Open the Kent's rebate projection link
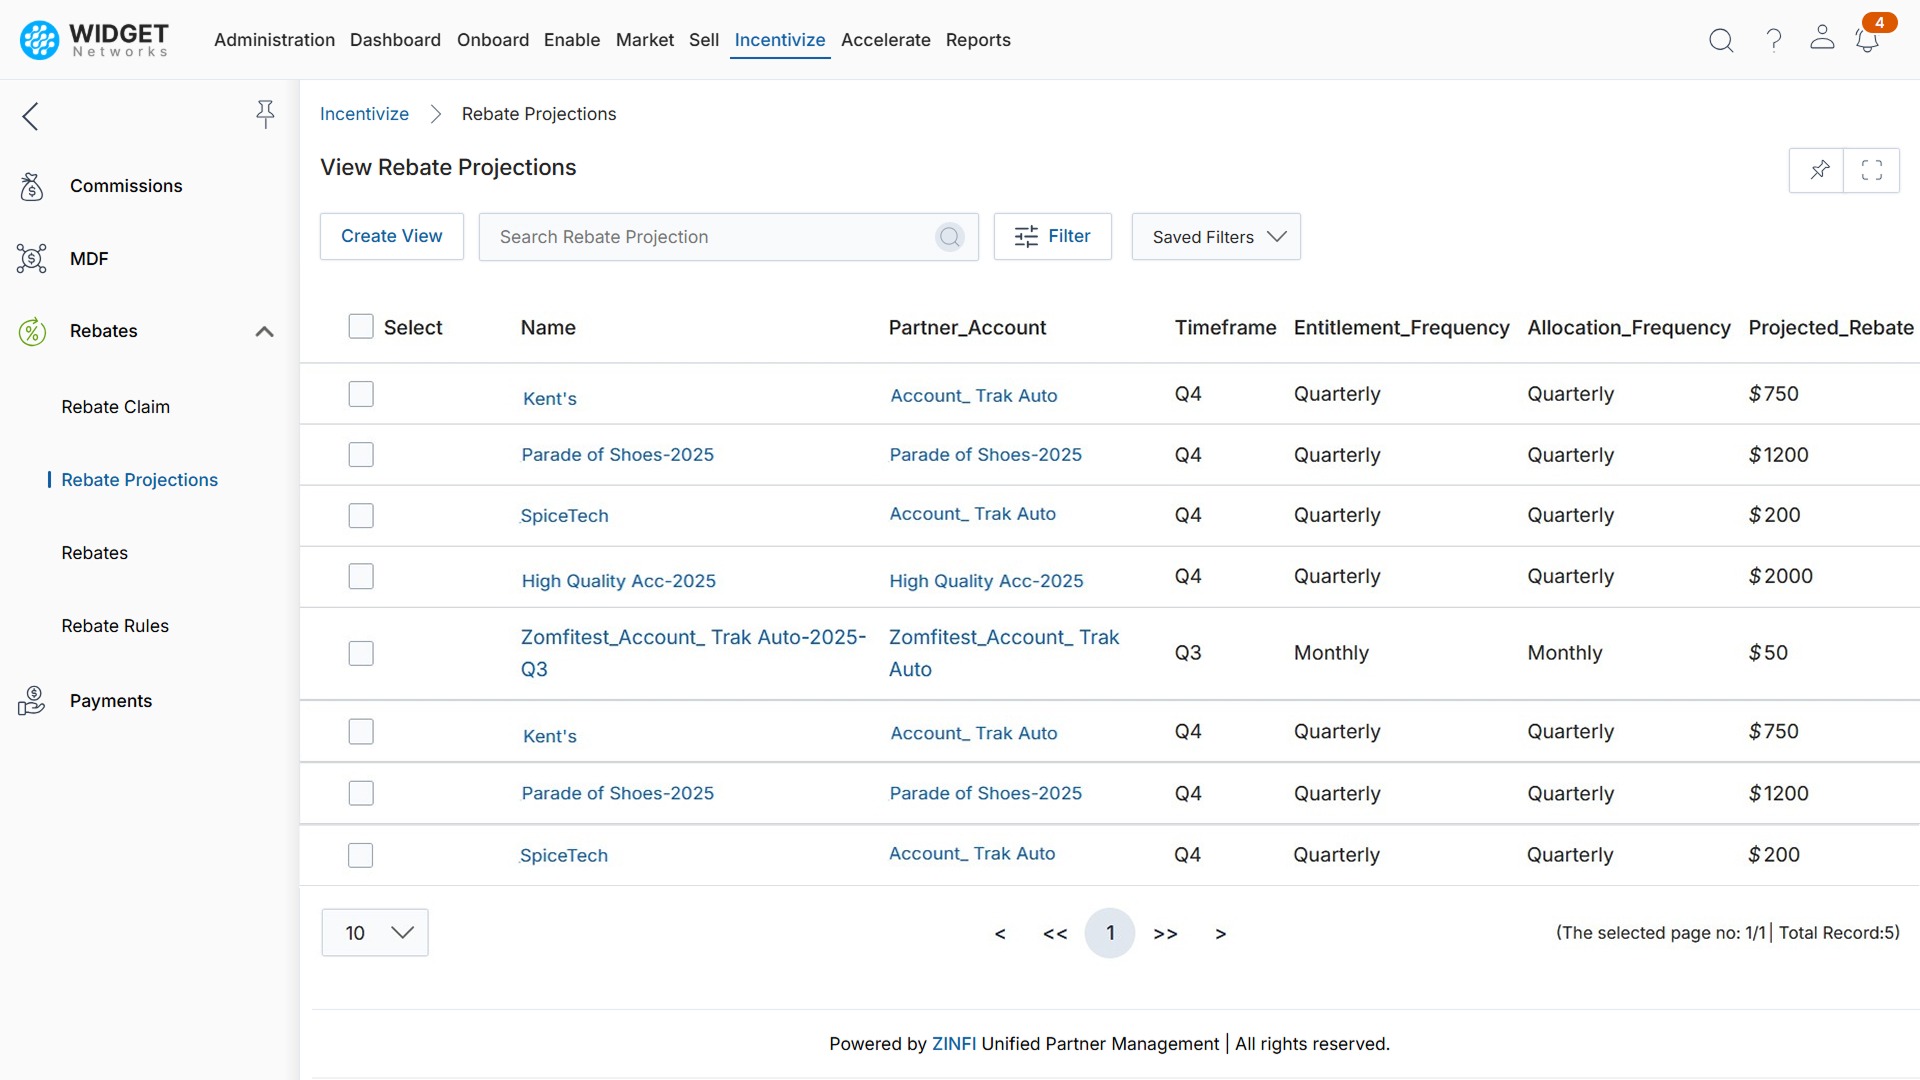This screenshot has width=1920, height=1080. [549, 398]
